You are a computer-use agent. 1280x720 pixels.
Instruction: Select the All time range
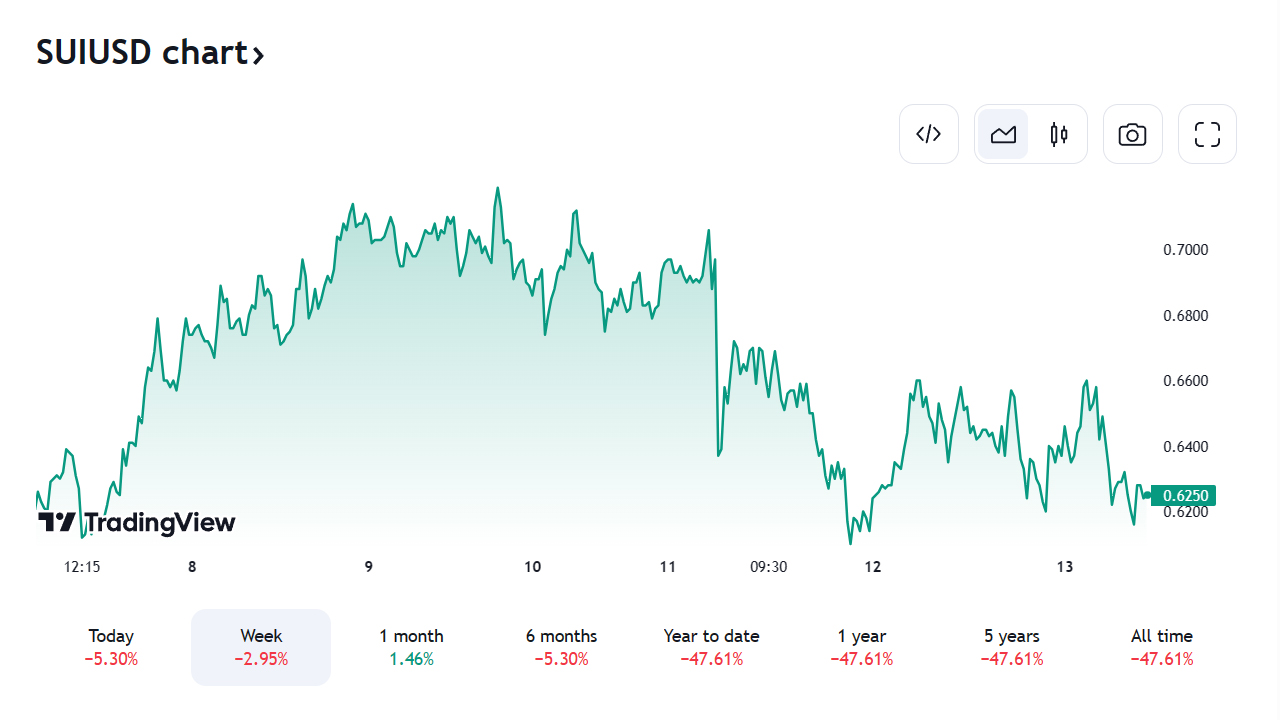1161,647
